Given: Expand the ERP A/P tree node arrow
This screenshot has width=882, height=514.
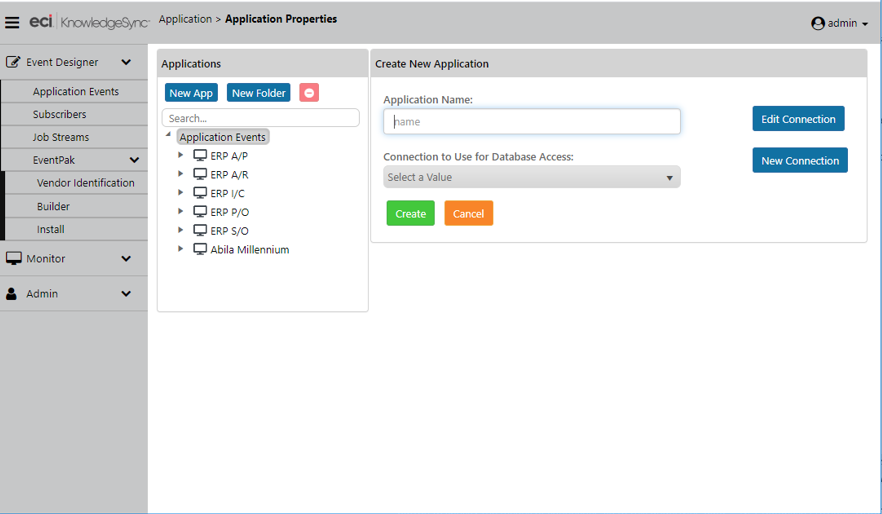Looking at the screenshot, I should (x=181, y=155).
